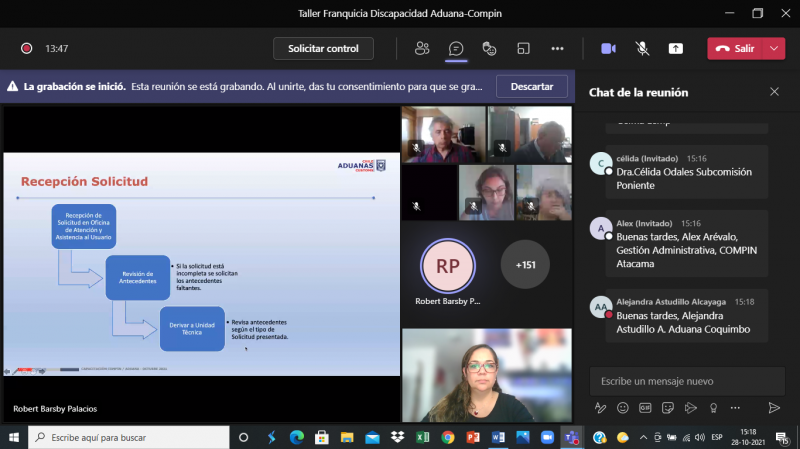
Task: Send the chat message
Action: point(774,408)
